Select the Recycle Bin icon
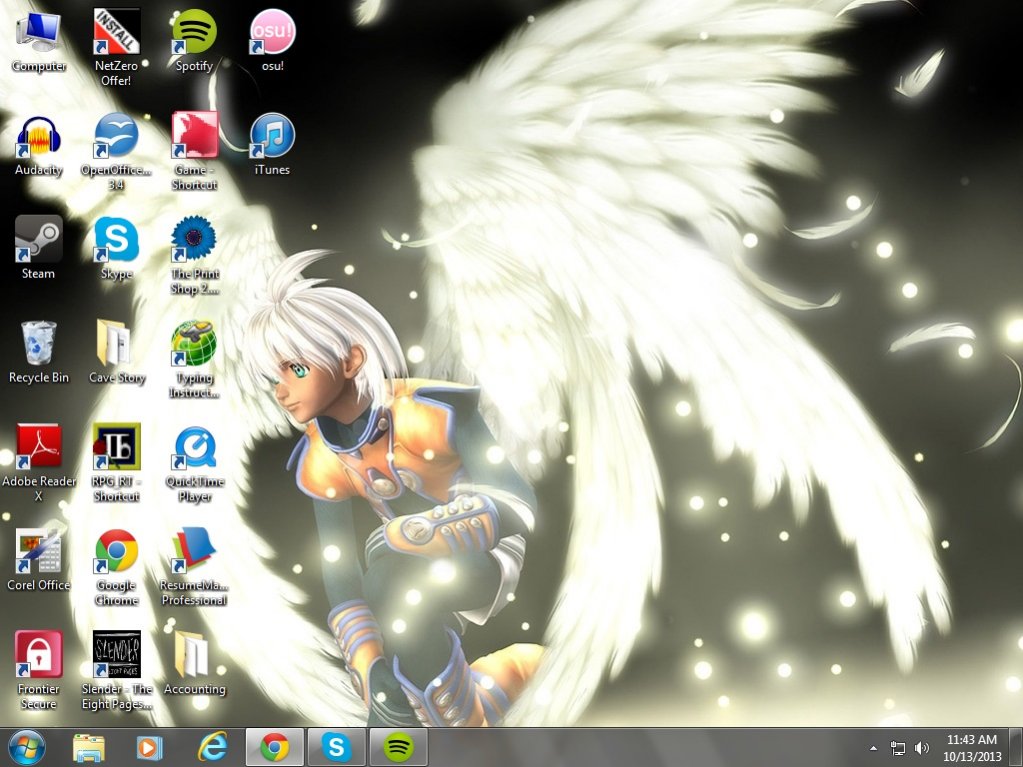Viewport: 1023px width, 767px height. point(38,352)
